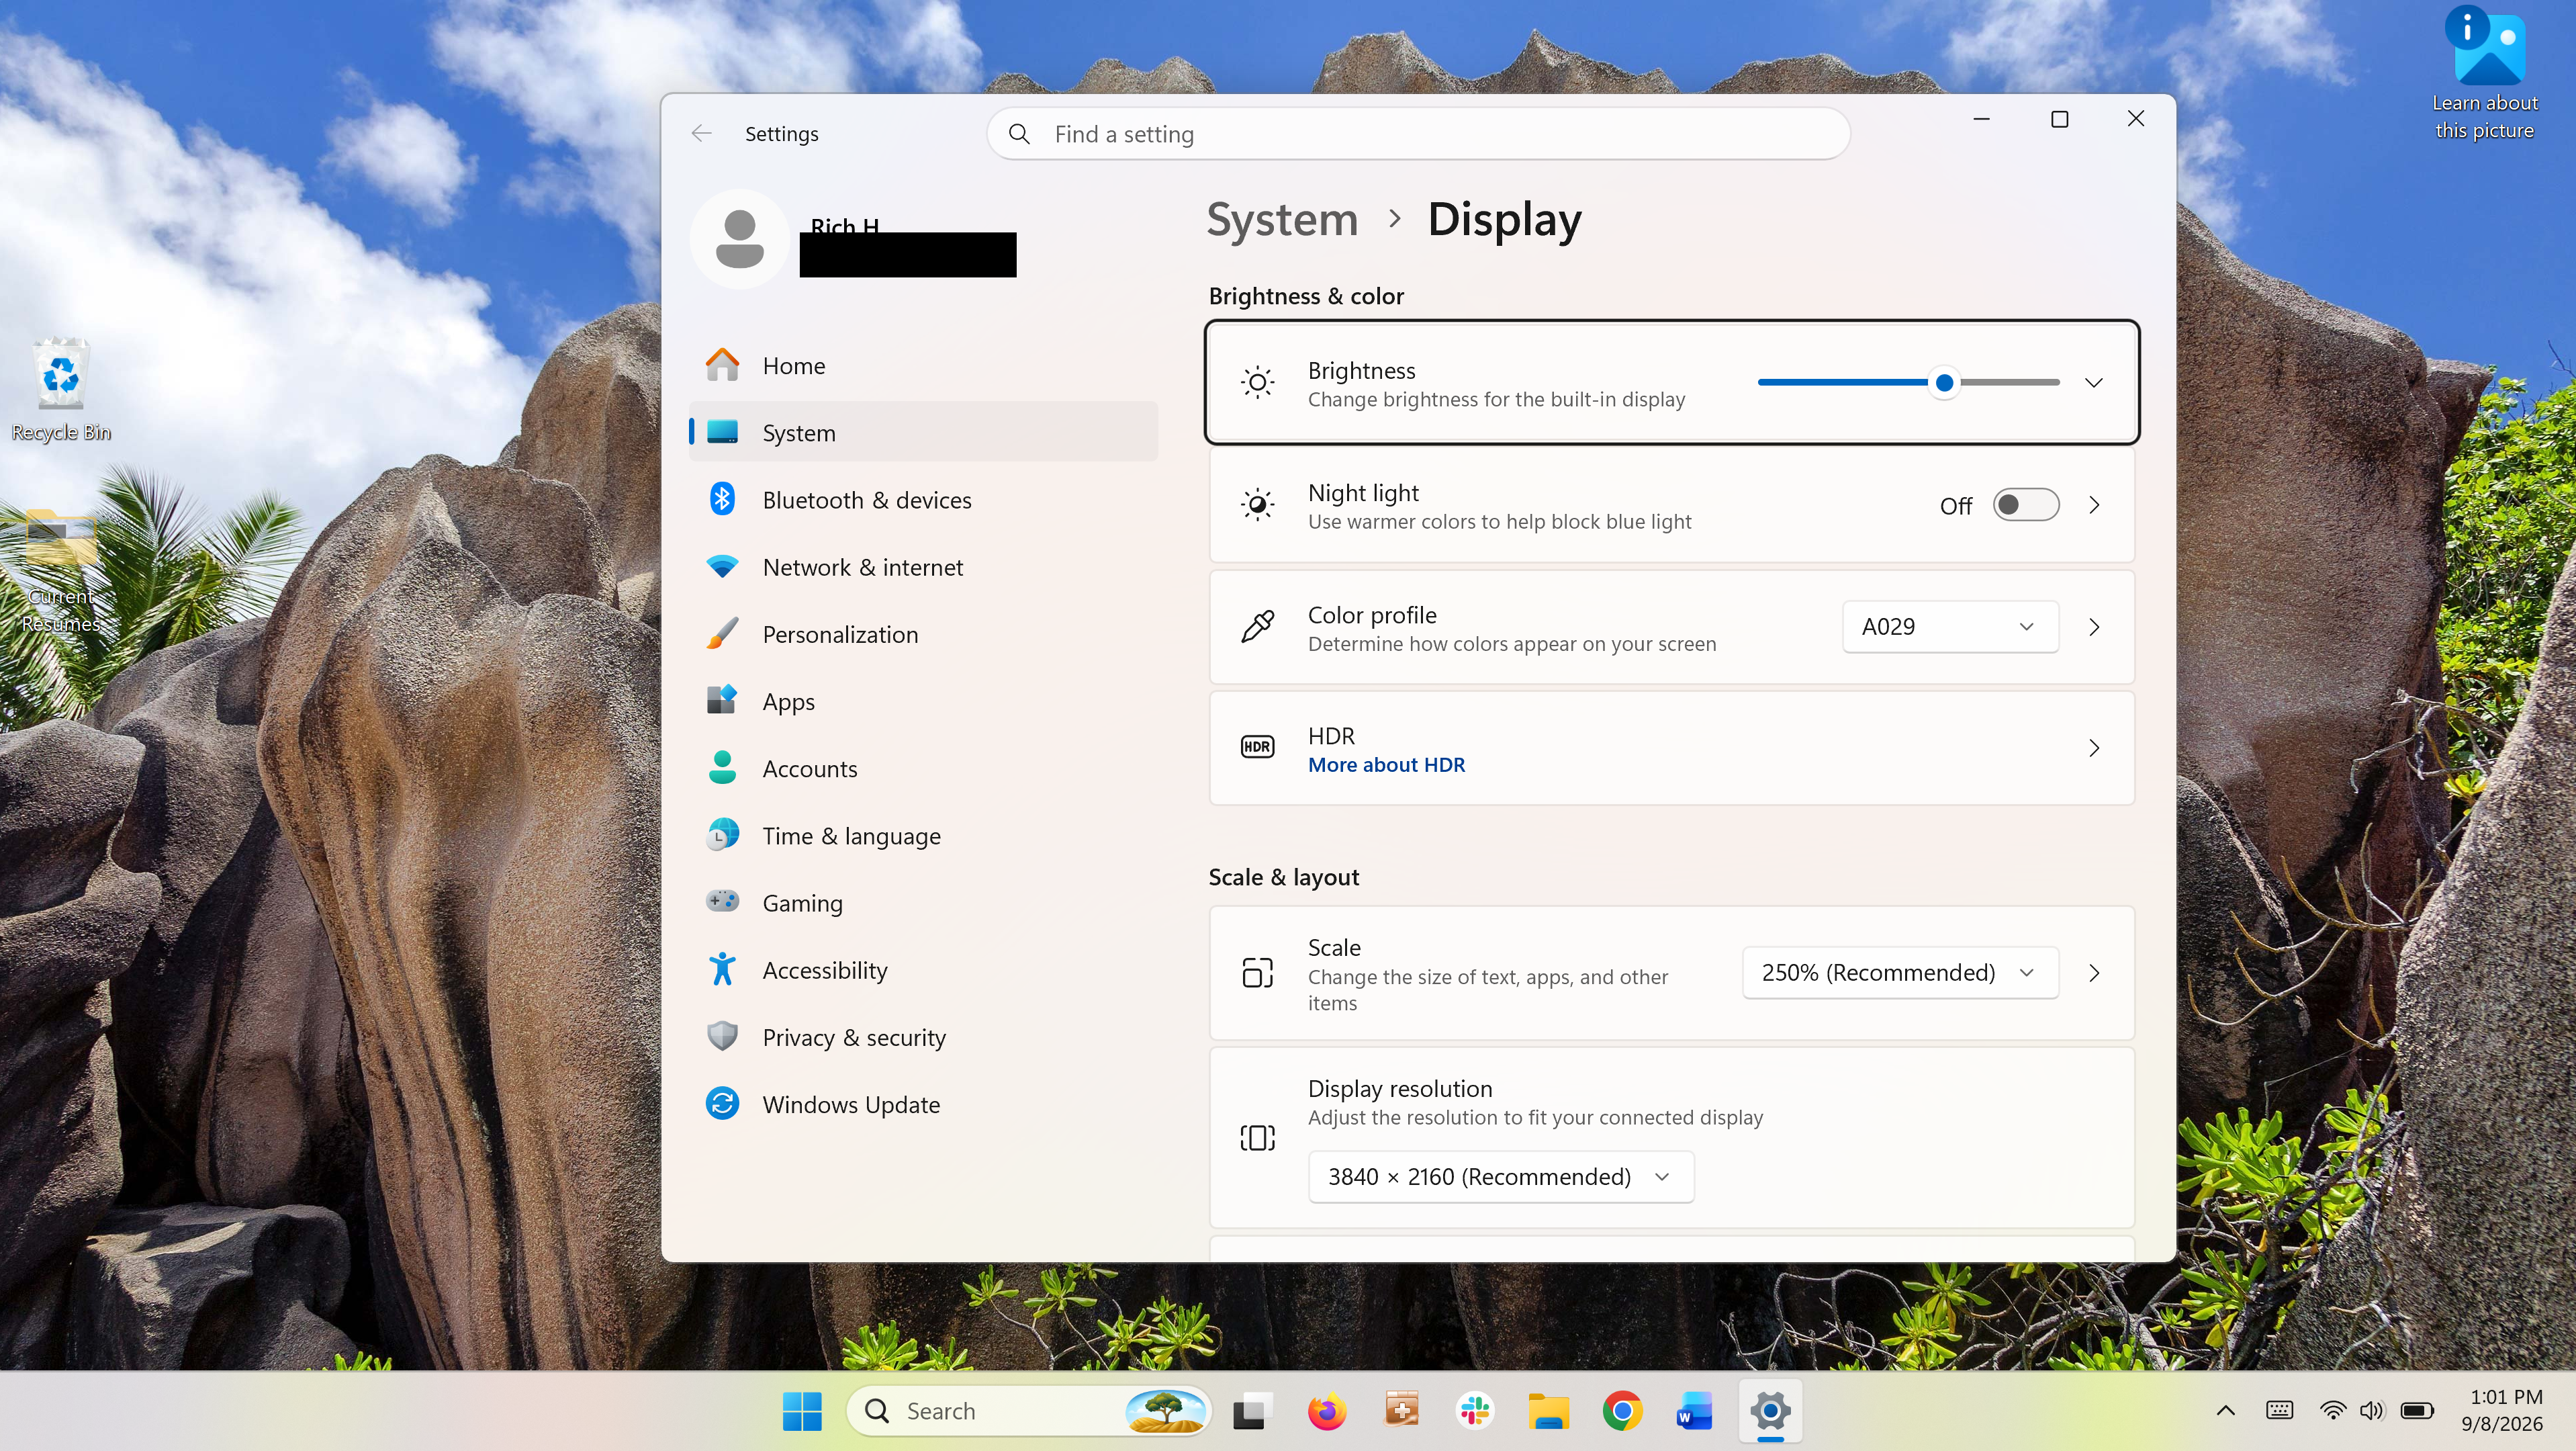Click the Scale icon in Scale row

pyautogui.click(x=1257, y=973)
